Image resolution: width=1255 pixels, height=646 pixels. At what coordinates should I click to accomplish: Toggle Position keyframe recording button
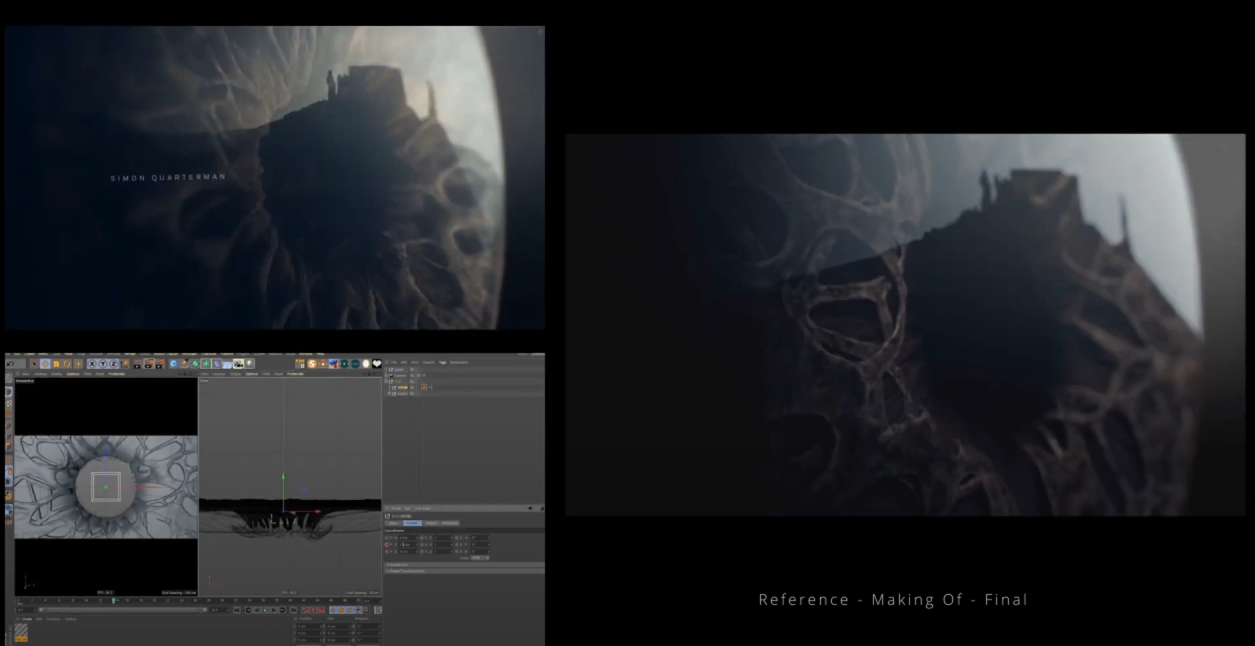tap(333, 610)
